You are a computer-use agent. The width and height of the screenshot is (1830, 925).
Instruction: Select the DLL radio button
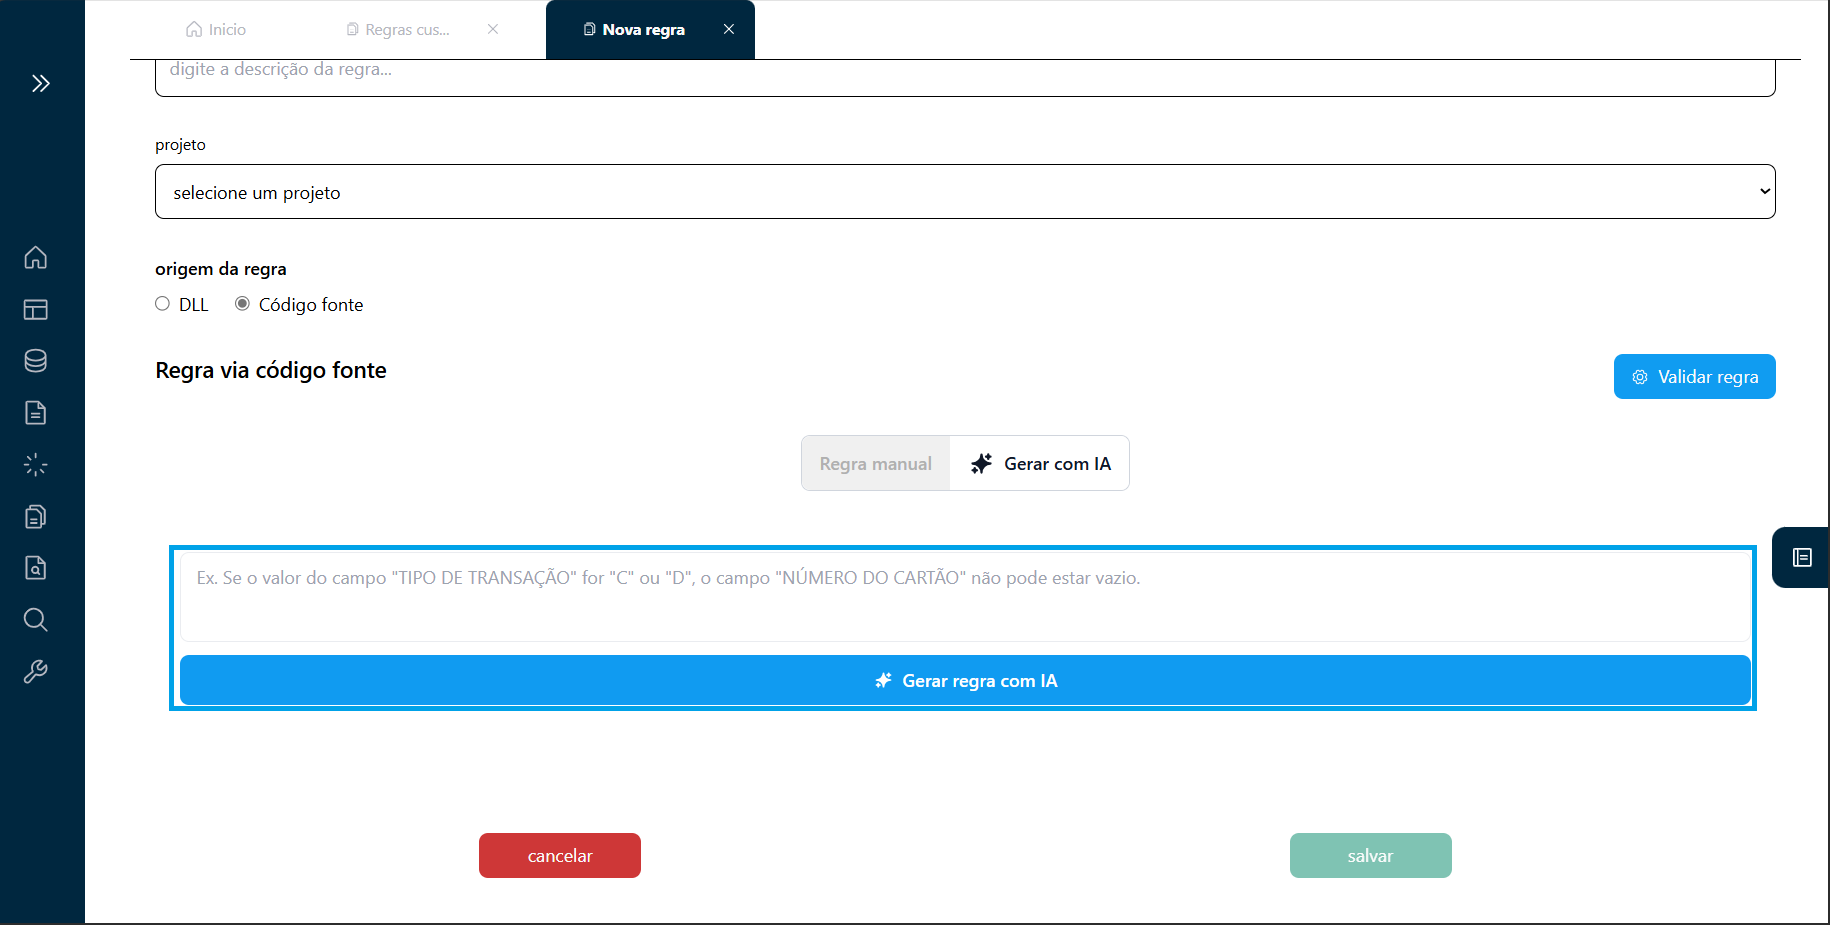[162, 303]
